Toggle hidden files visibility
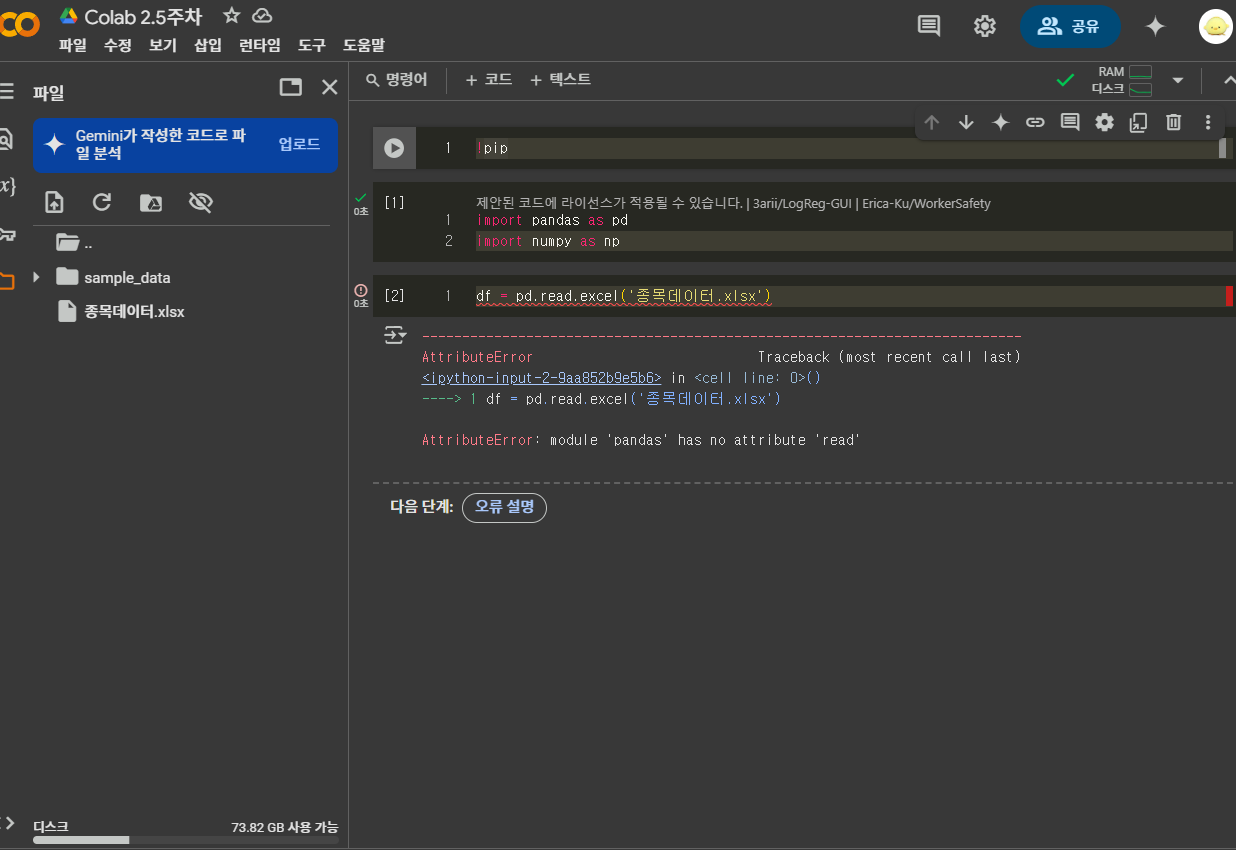 pyautogui.click(x=201, y=203)
